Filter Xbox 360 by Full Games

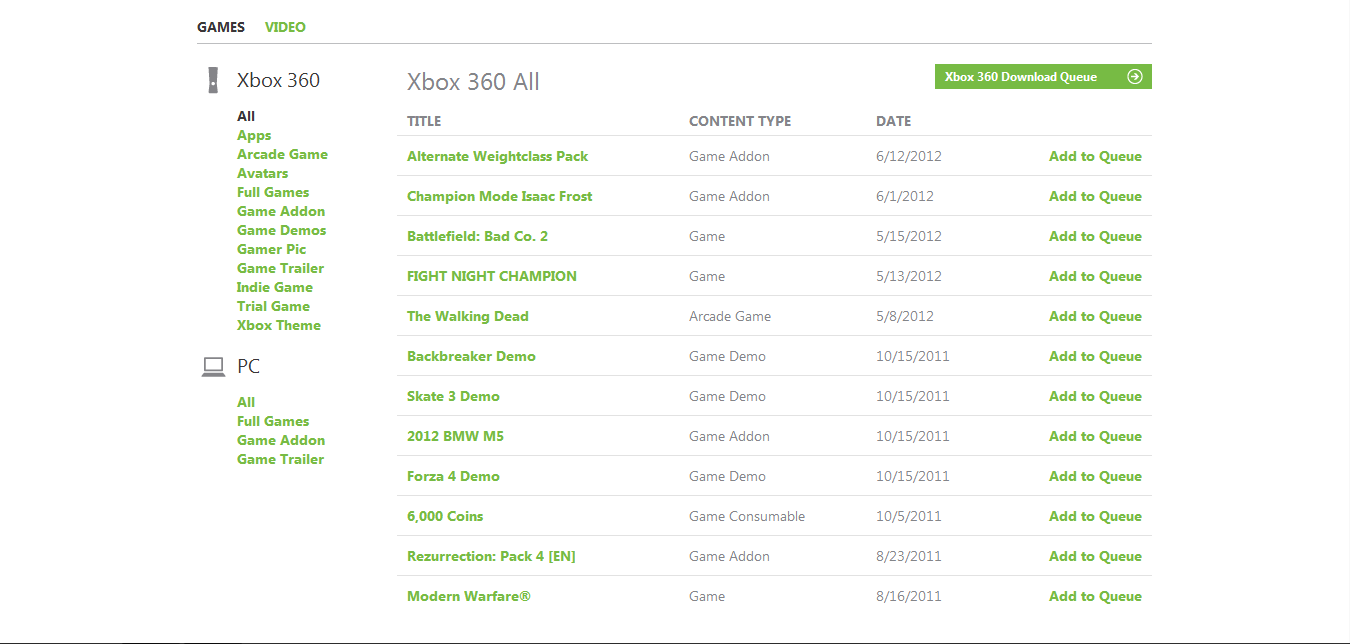pos(273,192)
